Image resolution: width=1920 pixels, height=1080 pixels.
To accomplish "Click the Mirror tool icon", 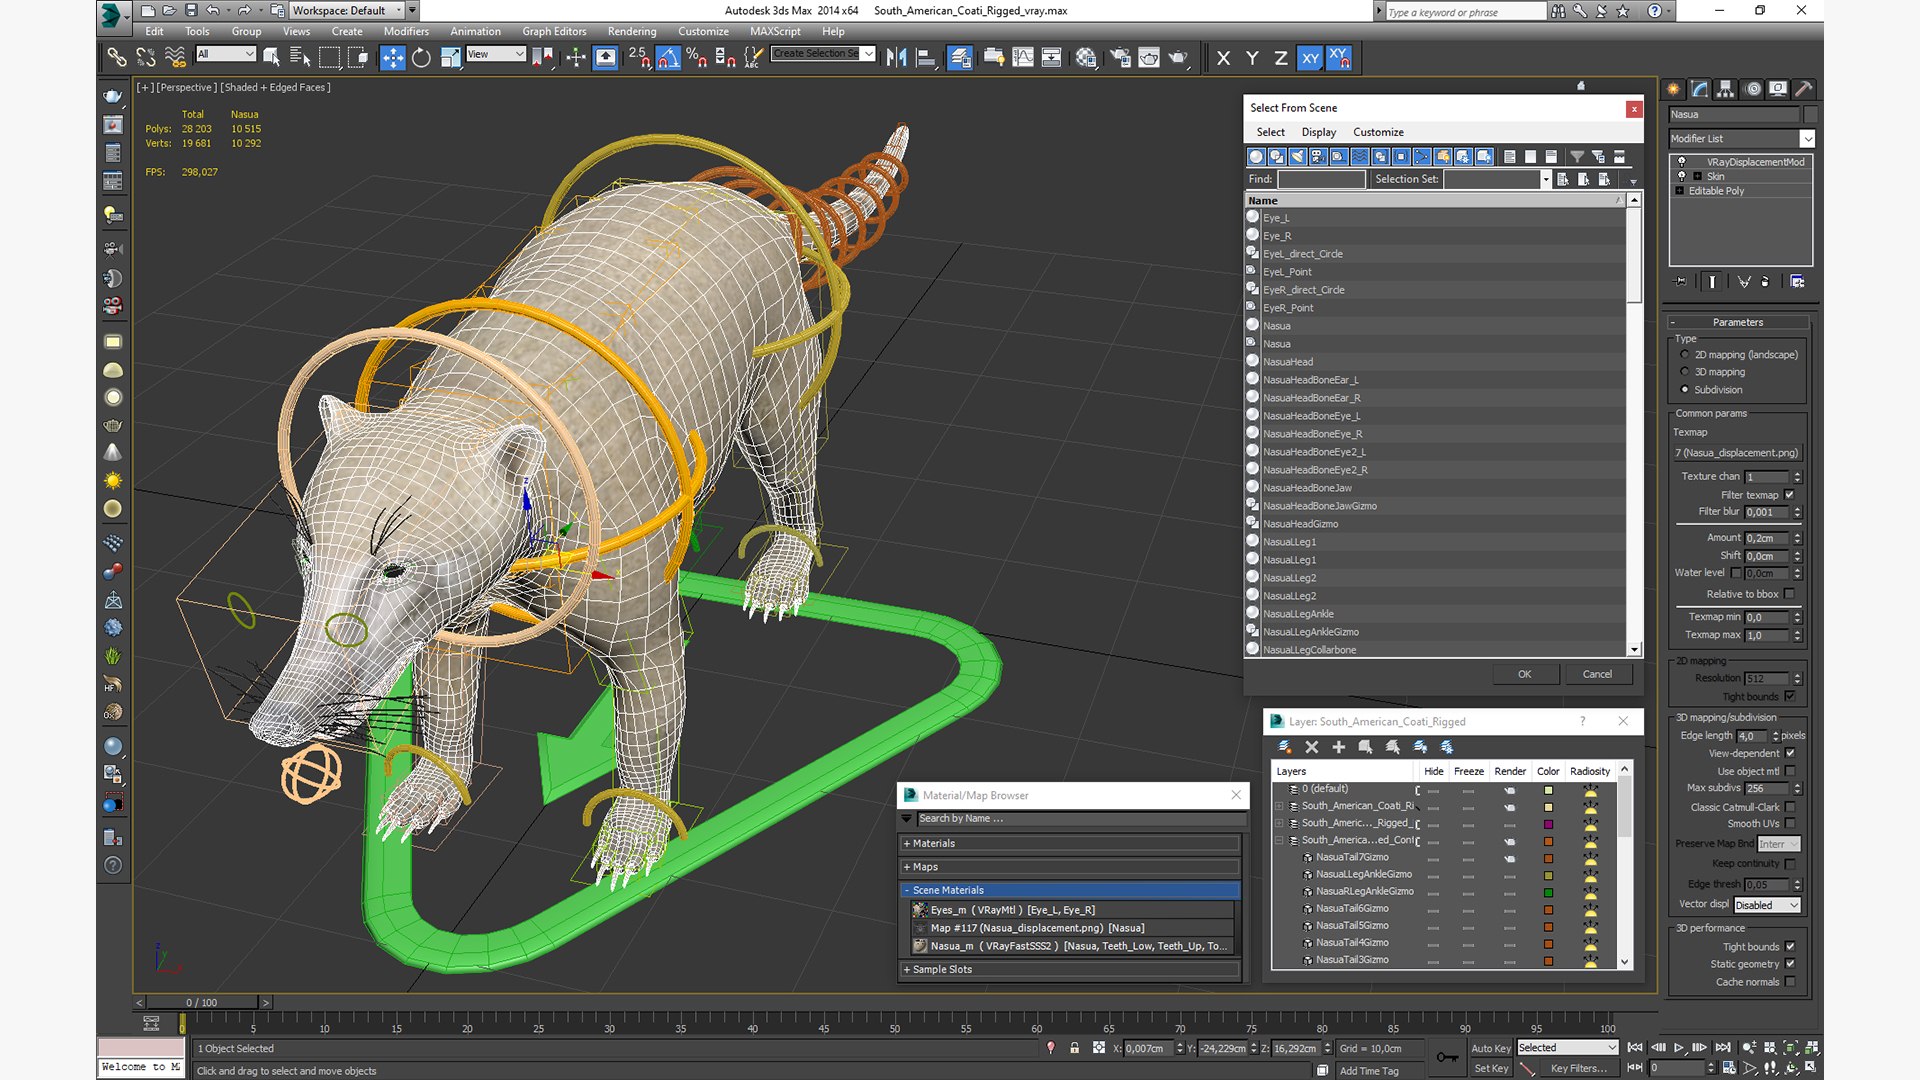I will point(896,58).
